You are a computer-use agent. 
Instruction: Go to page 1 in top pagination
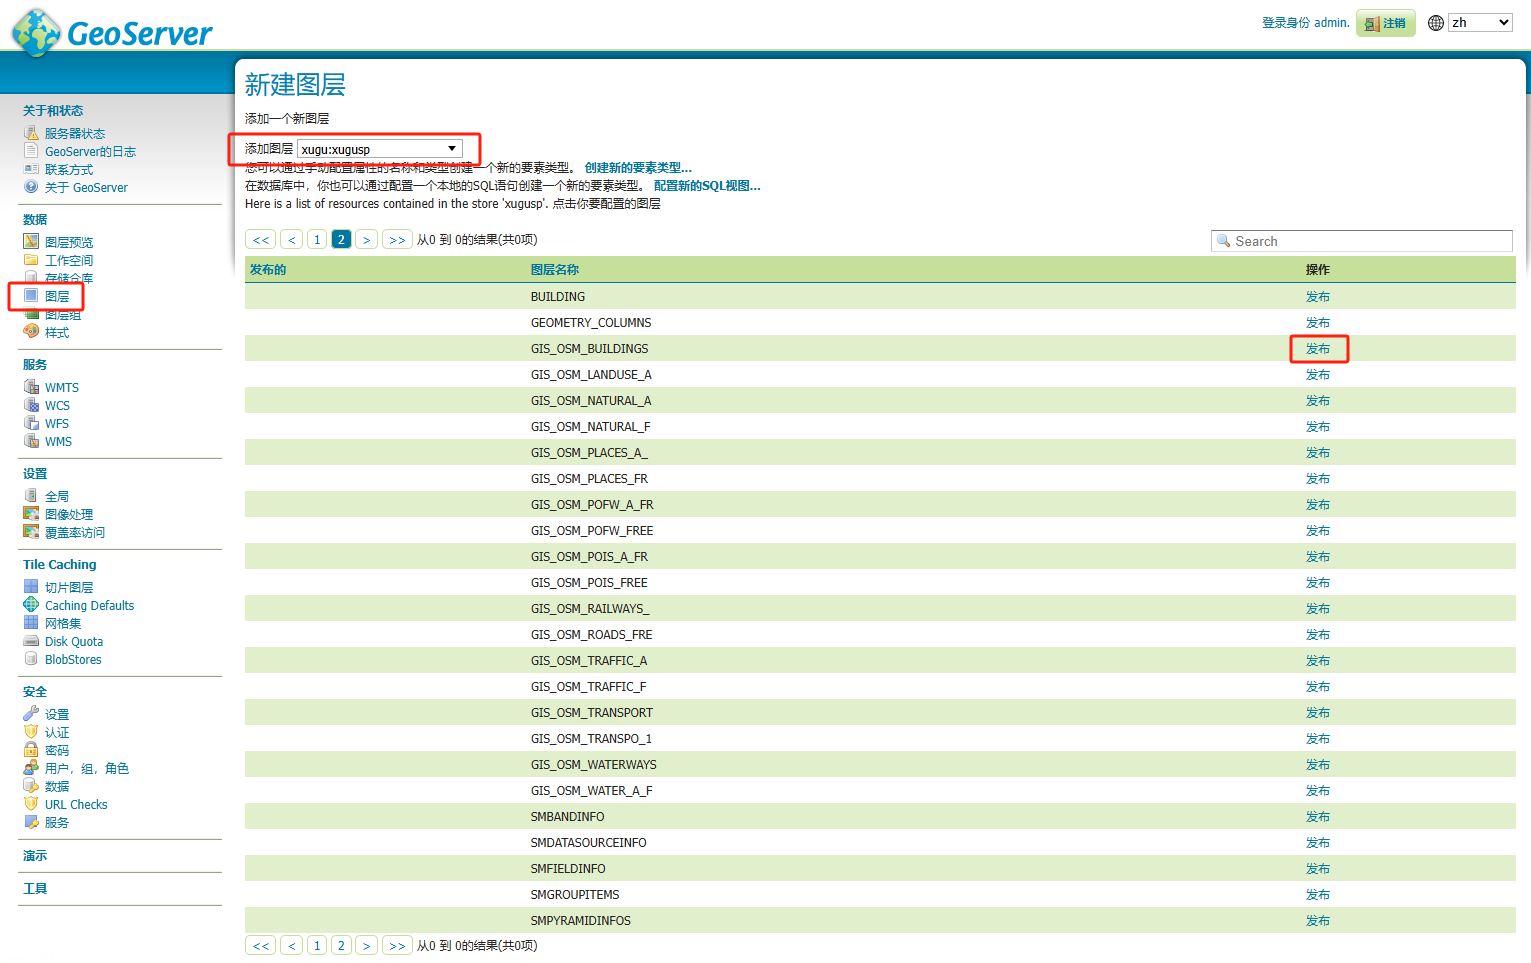click(317, 240)
